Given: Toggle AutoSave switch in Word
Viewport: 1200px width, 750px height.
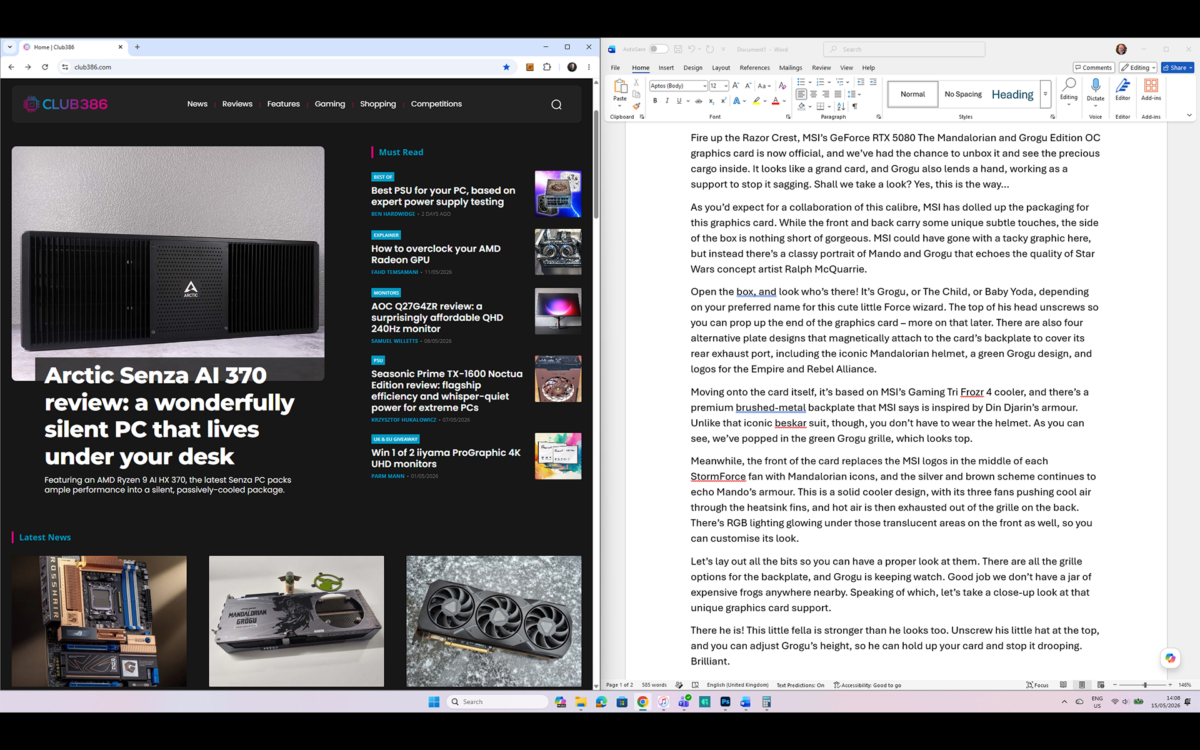Looking at the screenshot, I should pyautogui.click(x=658, y=49).
